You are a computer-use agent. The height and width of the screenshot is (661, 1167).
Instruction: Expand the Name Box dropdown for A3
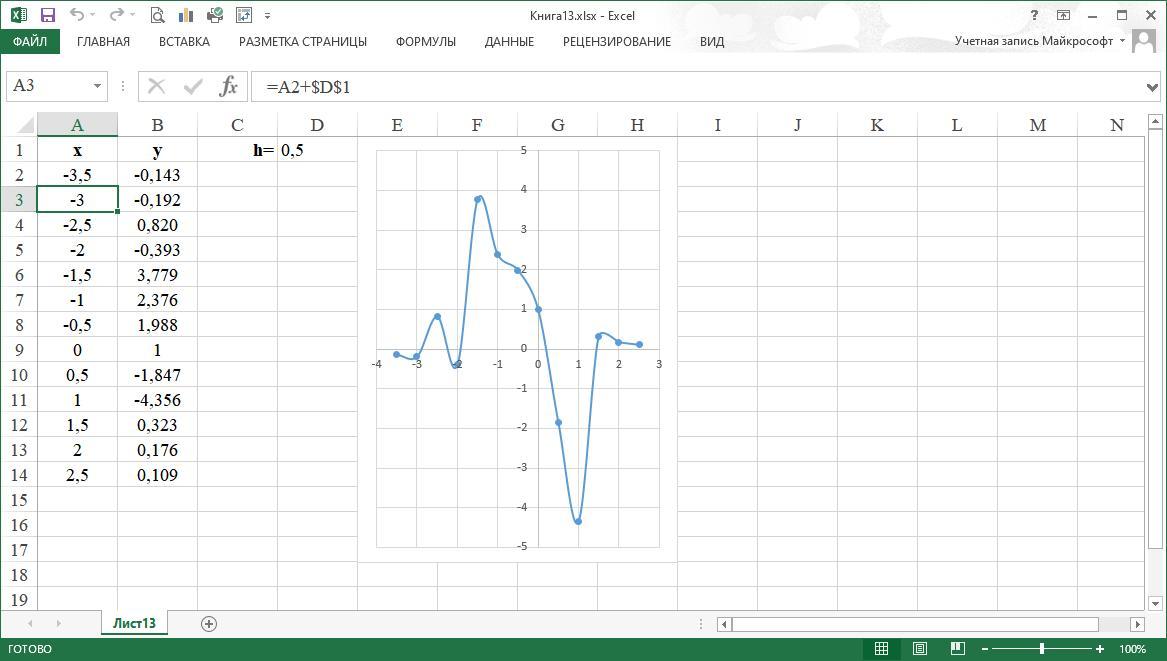click(x=97, y=86)
